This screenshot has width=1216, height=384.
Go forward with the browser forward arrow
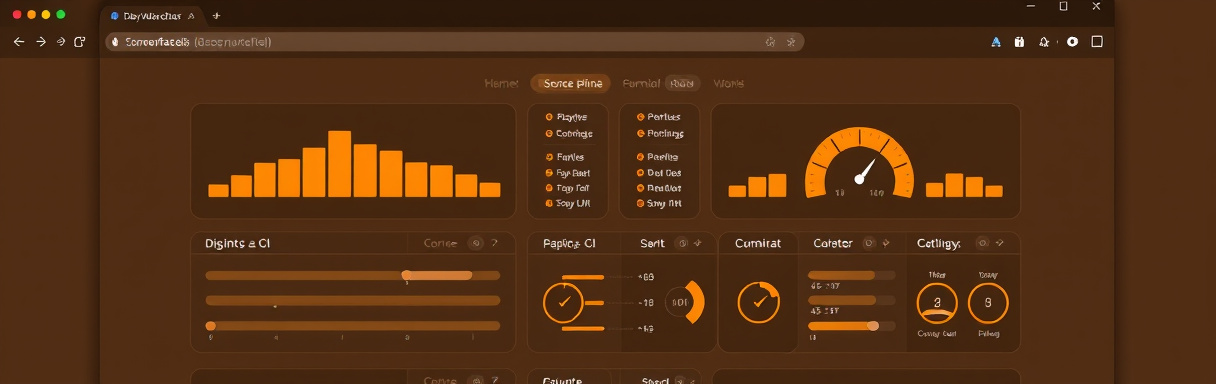pos(41,42)
